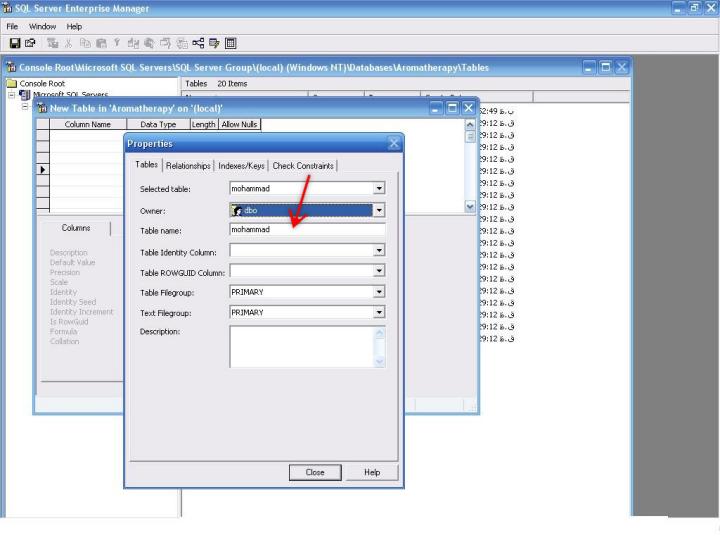Click the Properties icon next to Save

click(30, 43)
